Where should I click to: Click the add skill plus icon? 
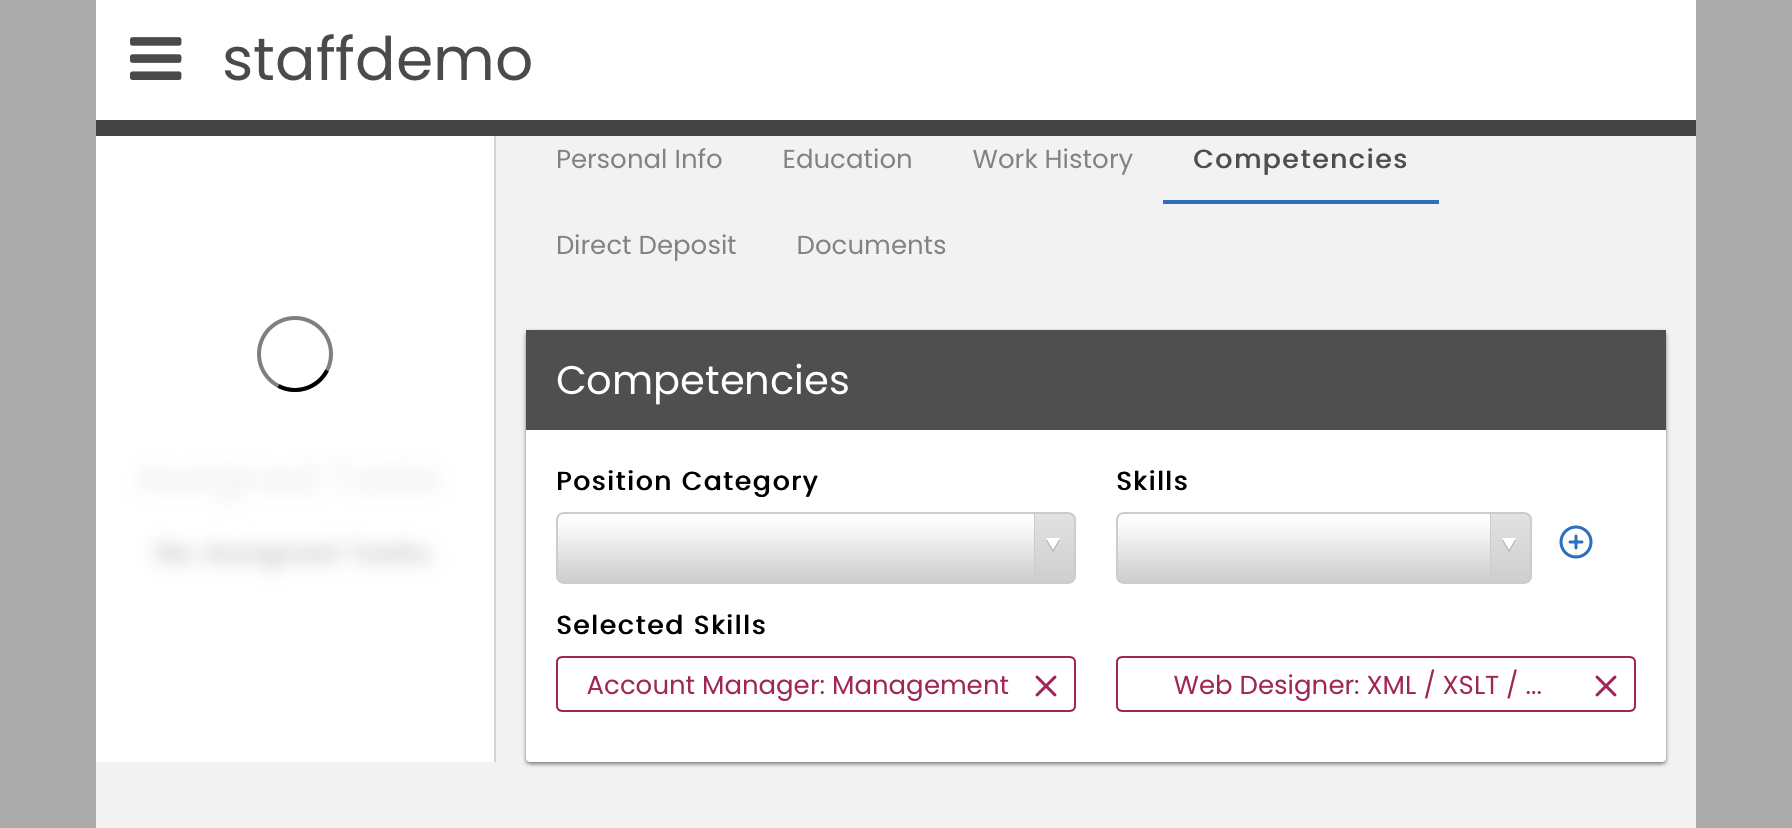pyautogui.click(x=1576, y=542)
